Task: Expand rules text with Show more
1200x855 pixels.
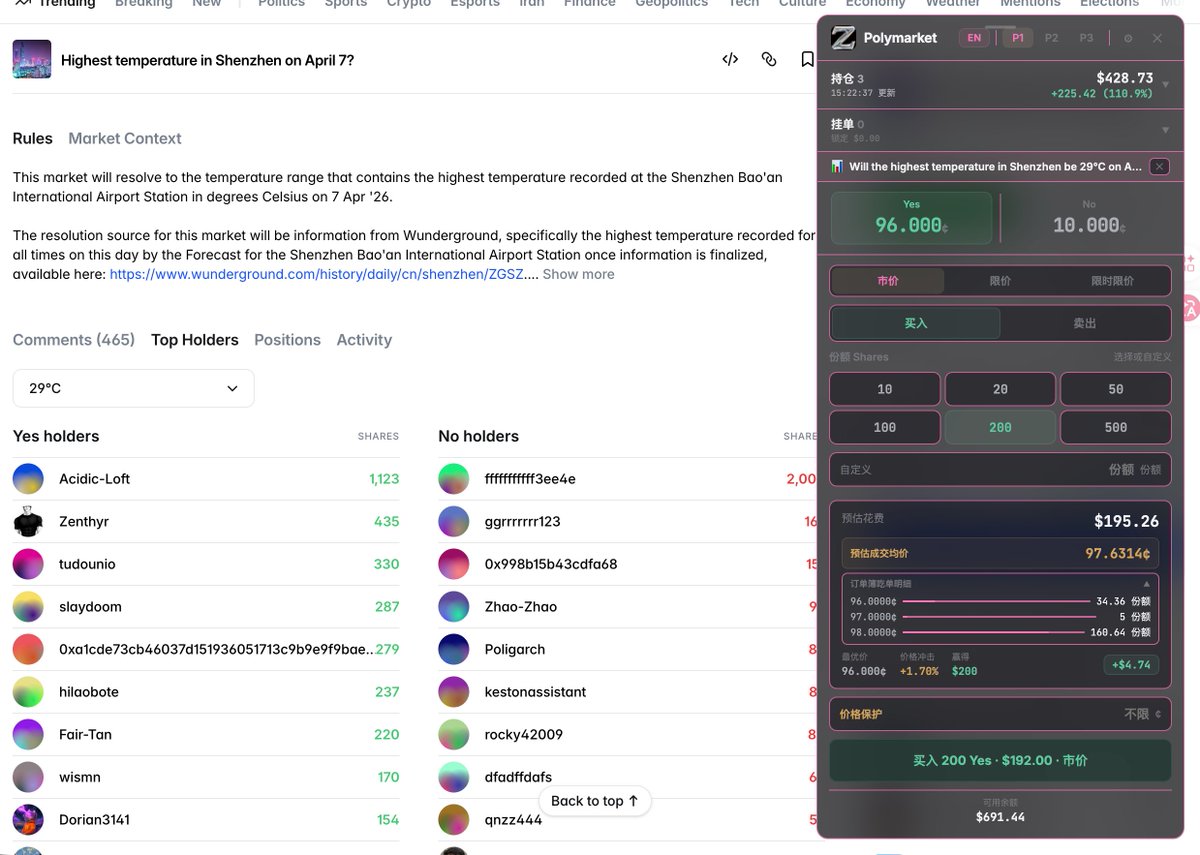Action: click(x=578, y=274)
